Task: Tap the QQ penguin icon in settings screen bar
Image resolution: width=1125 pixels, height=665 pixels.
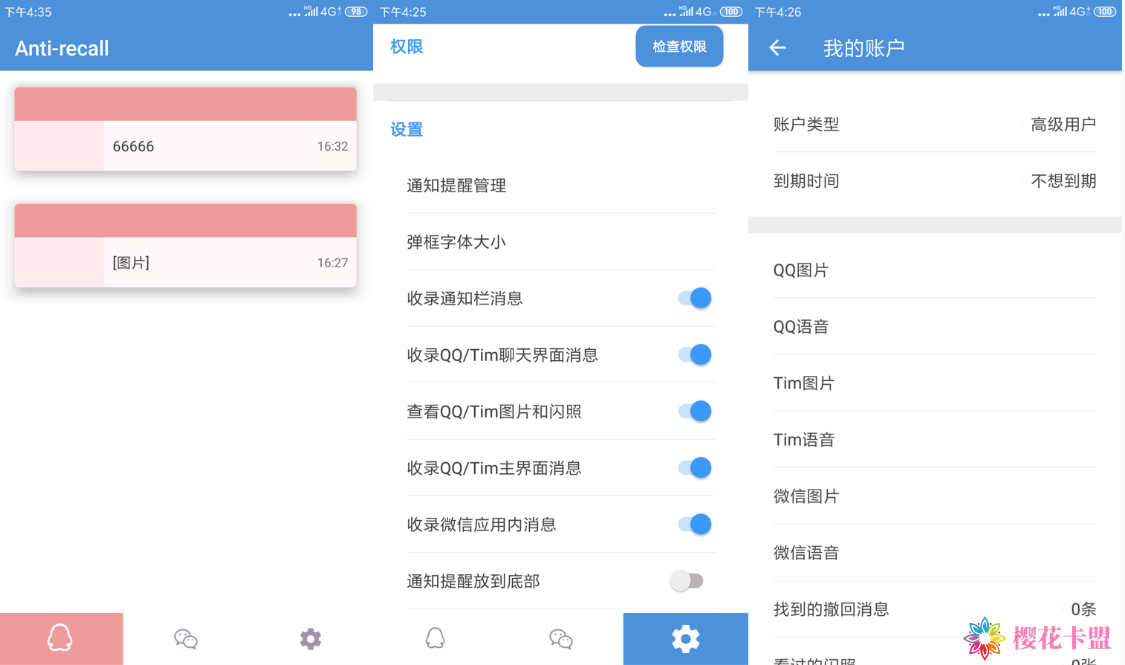Action: [435, 638]
